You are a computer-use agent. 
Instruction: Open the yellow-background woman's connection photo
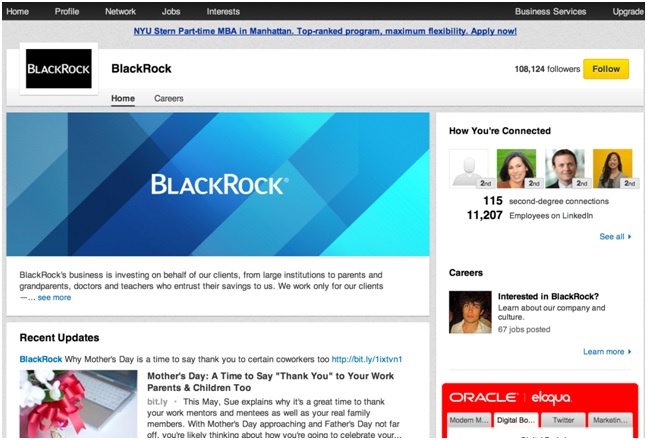click(613, 169)
